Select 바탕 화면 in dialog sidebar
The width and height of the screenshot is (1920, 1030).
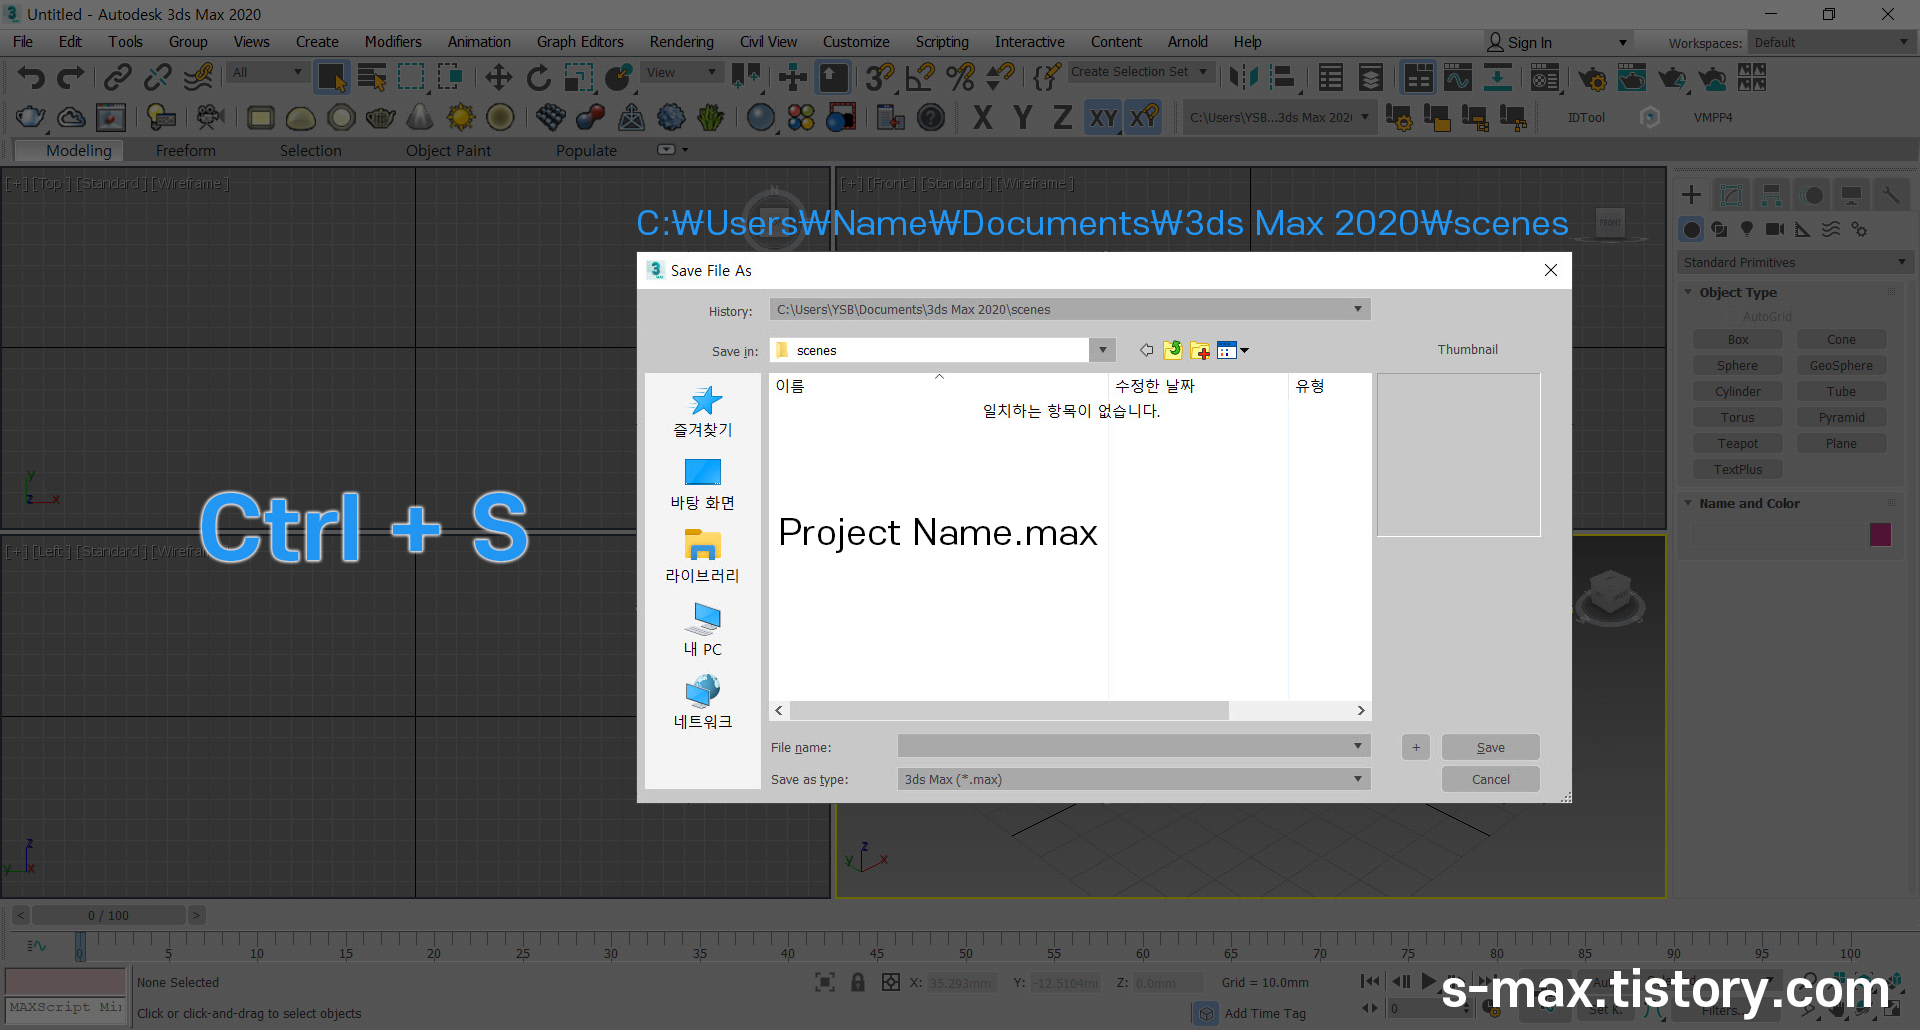[703, 484]
